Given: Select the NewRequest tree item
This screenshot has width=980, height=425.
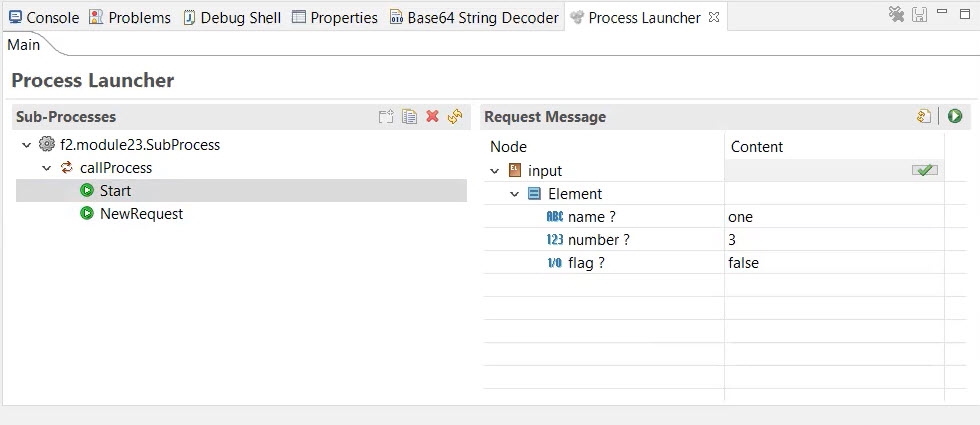Looking at the screenshot, I should (x=141, y=214).
